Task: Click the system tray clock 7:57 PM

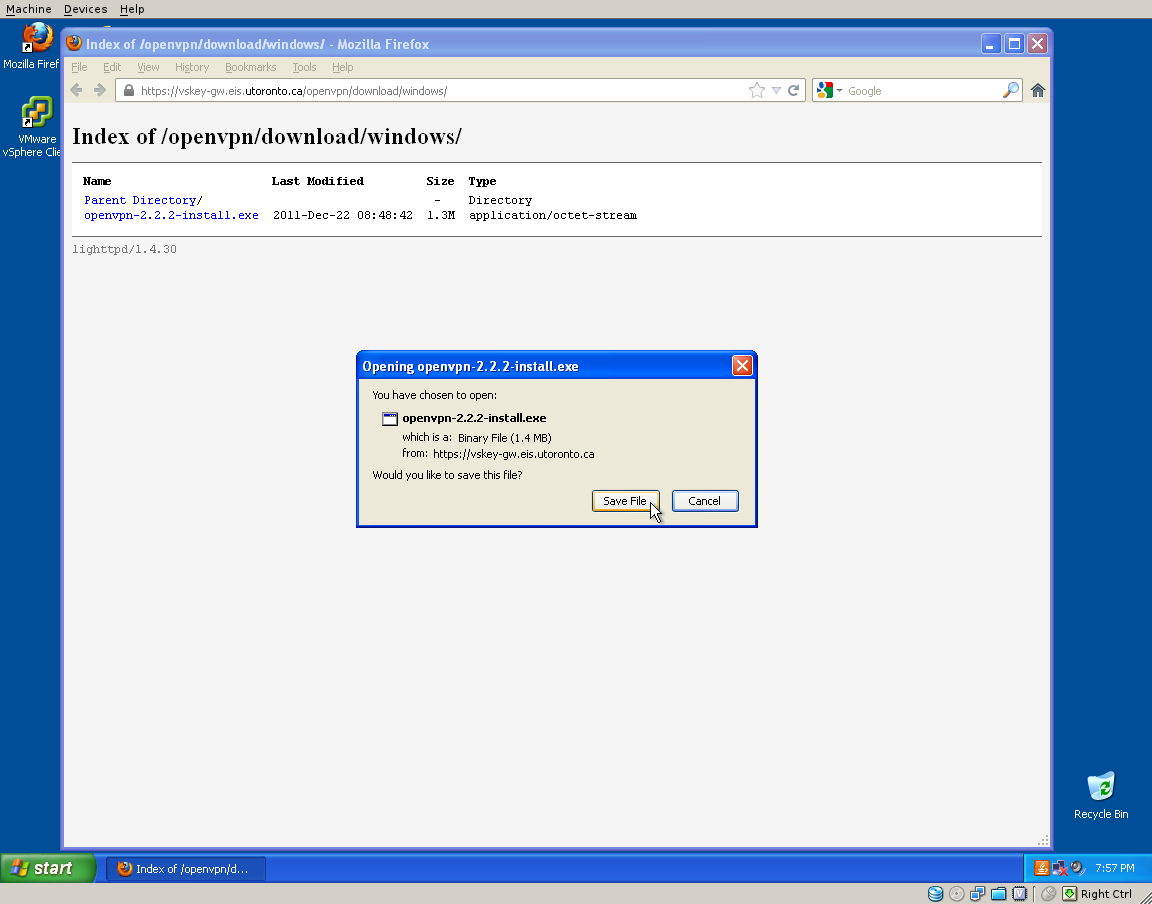Action: [x=1115, y=868]
